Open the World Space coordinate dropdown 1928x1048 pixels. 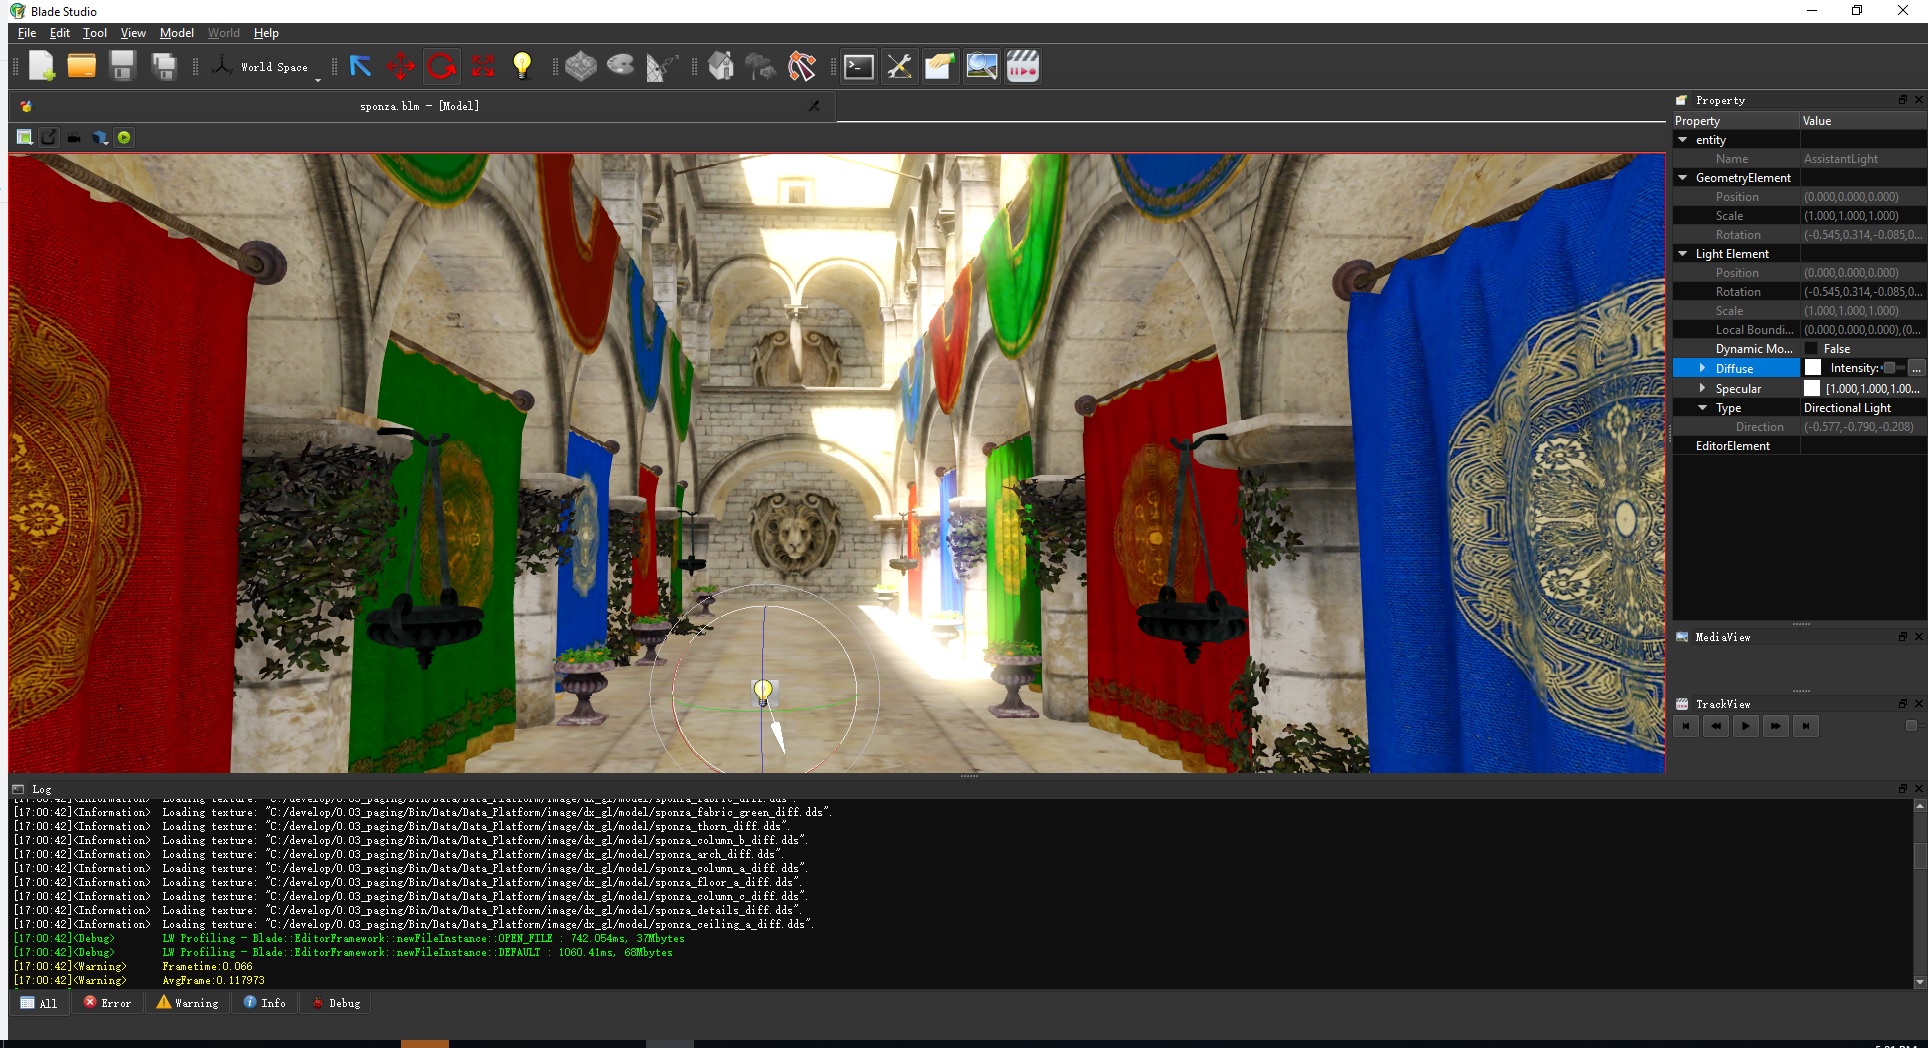[x=266, y=67]
